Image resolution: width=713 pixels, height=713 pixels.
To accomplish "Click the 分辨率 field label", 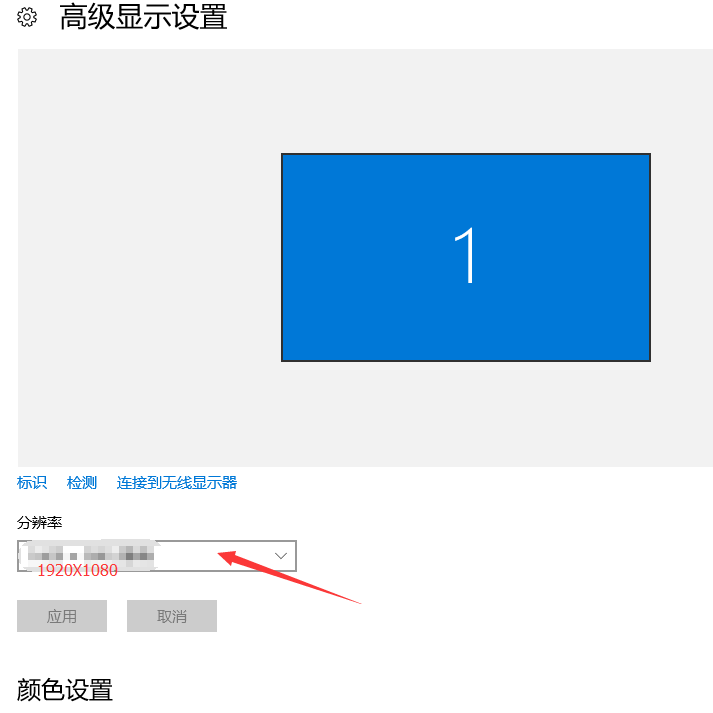I will tap(40, 522).
